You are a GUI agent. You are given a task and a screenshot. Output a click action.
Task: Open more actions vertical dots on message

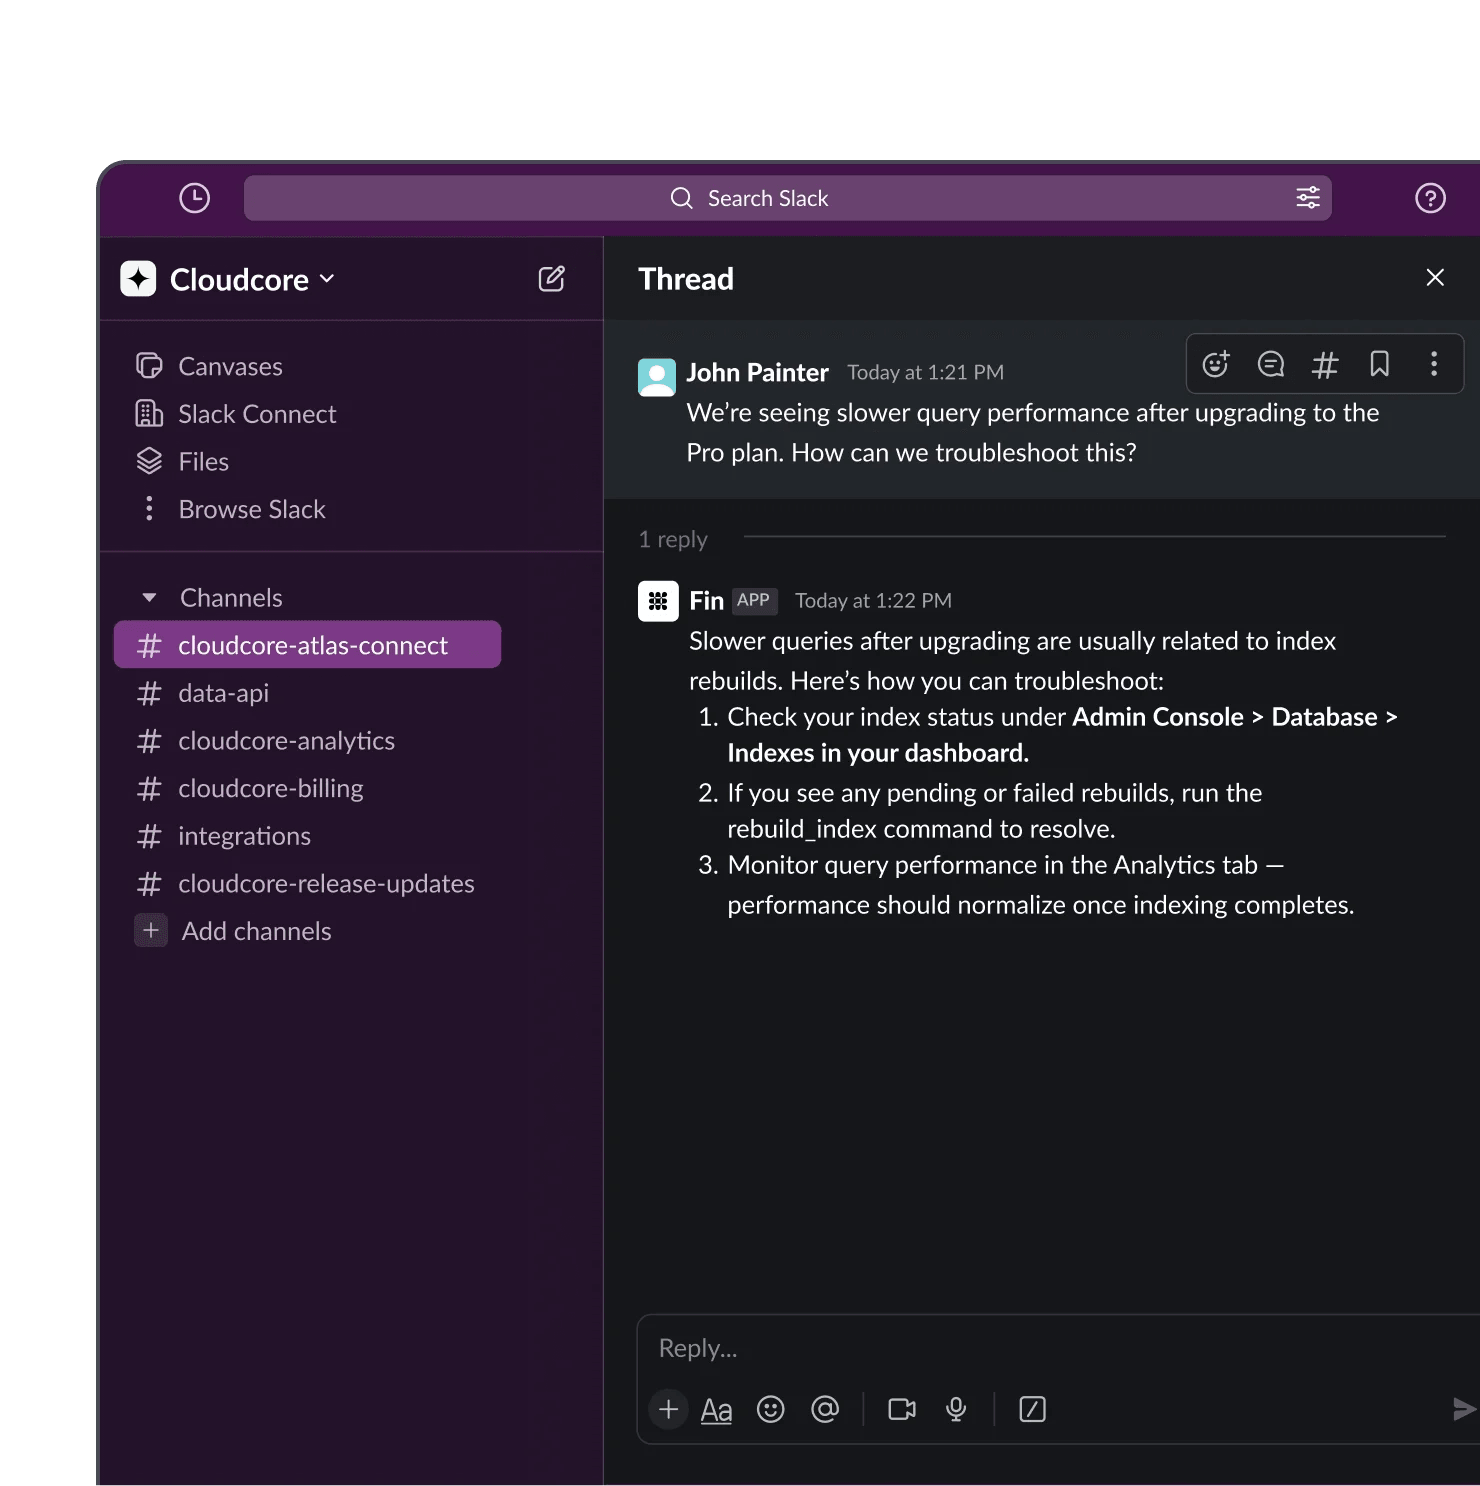tap(1434, 364)
